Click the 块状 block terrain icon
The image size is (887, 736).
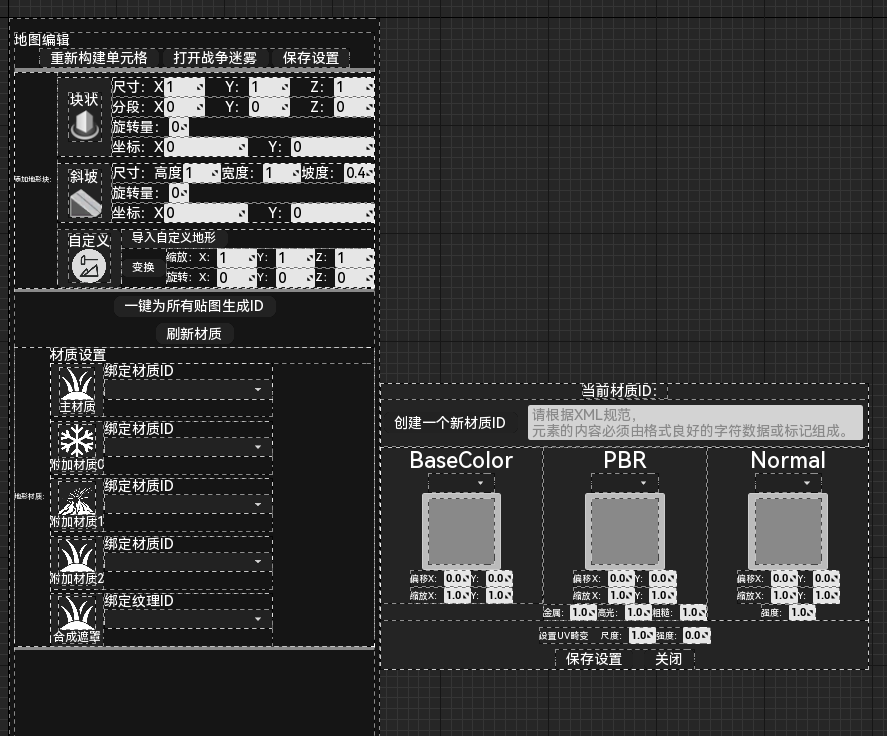(x=84, y=124)
